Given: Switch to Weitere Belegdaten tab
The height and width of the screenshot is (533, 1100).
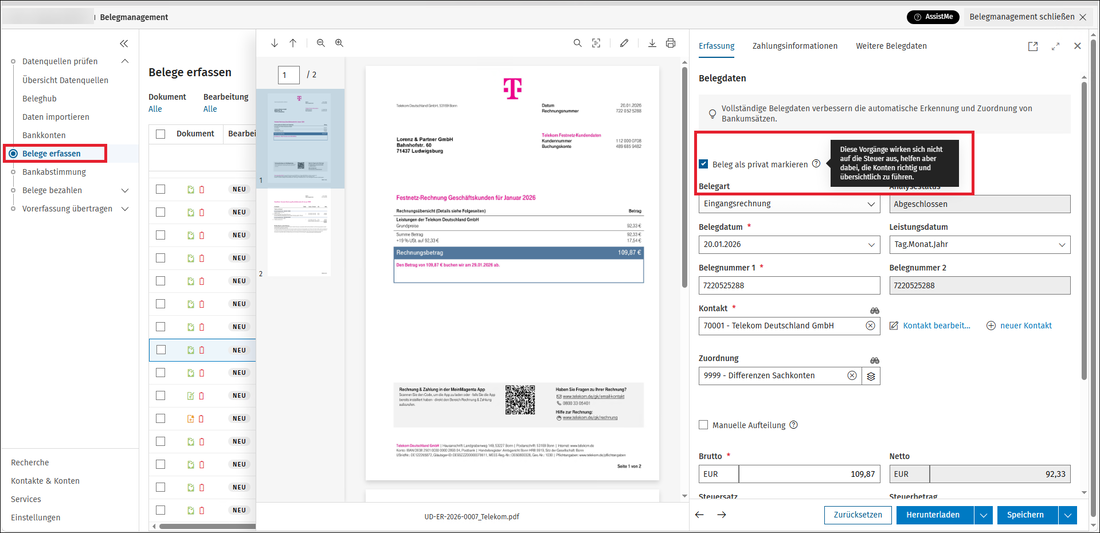Looking at the screenshot, I should pos(891,46).
